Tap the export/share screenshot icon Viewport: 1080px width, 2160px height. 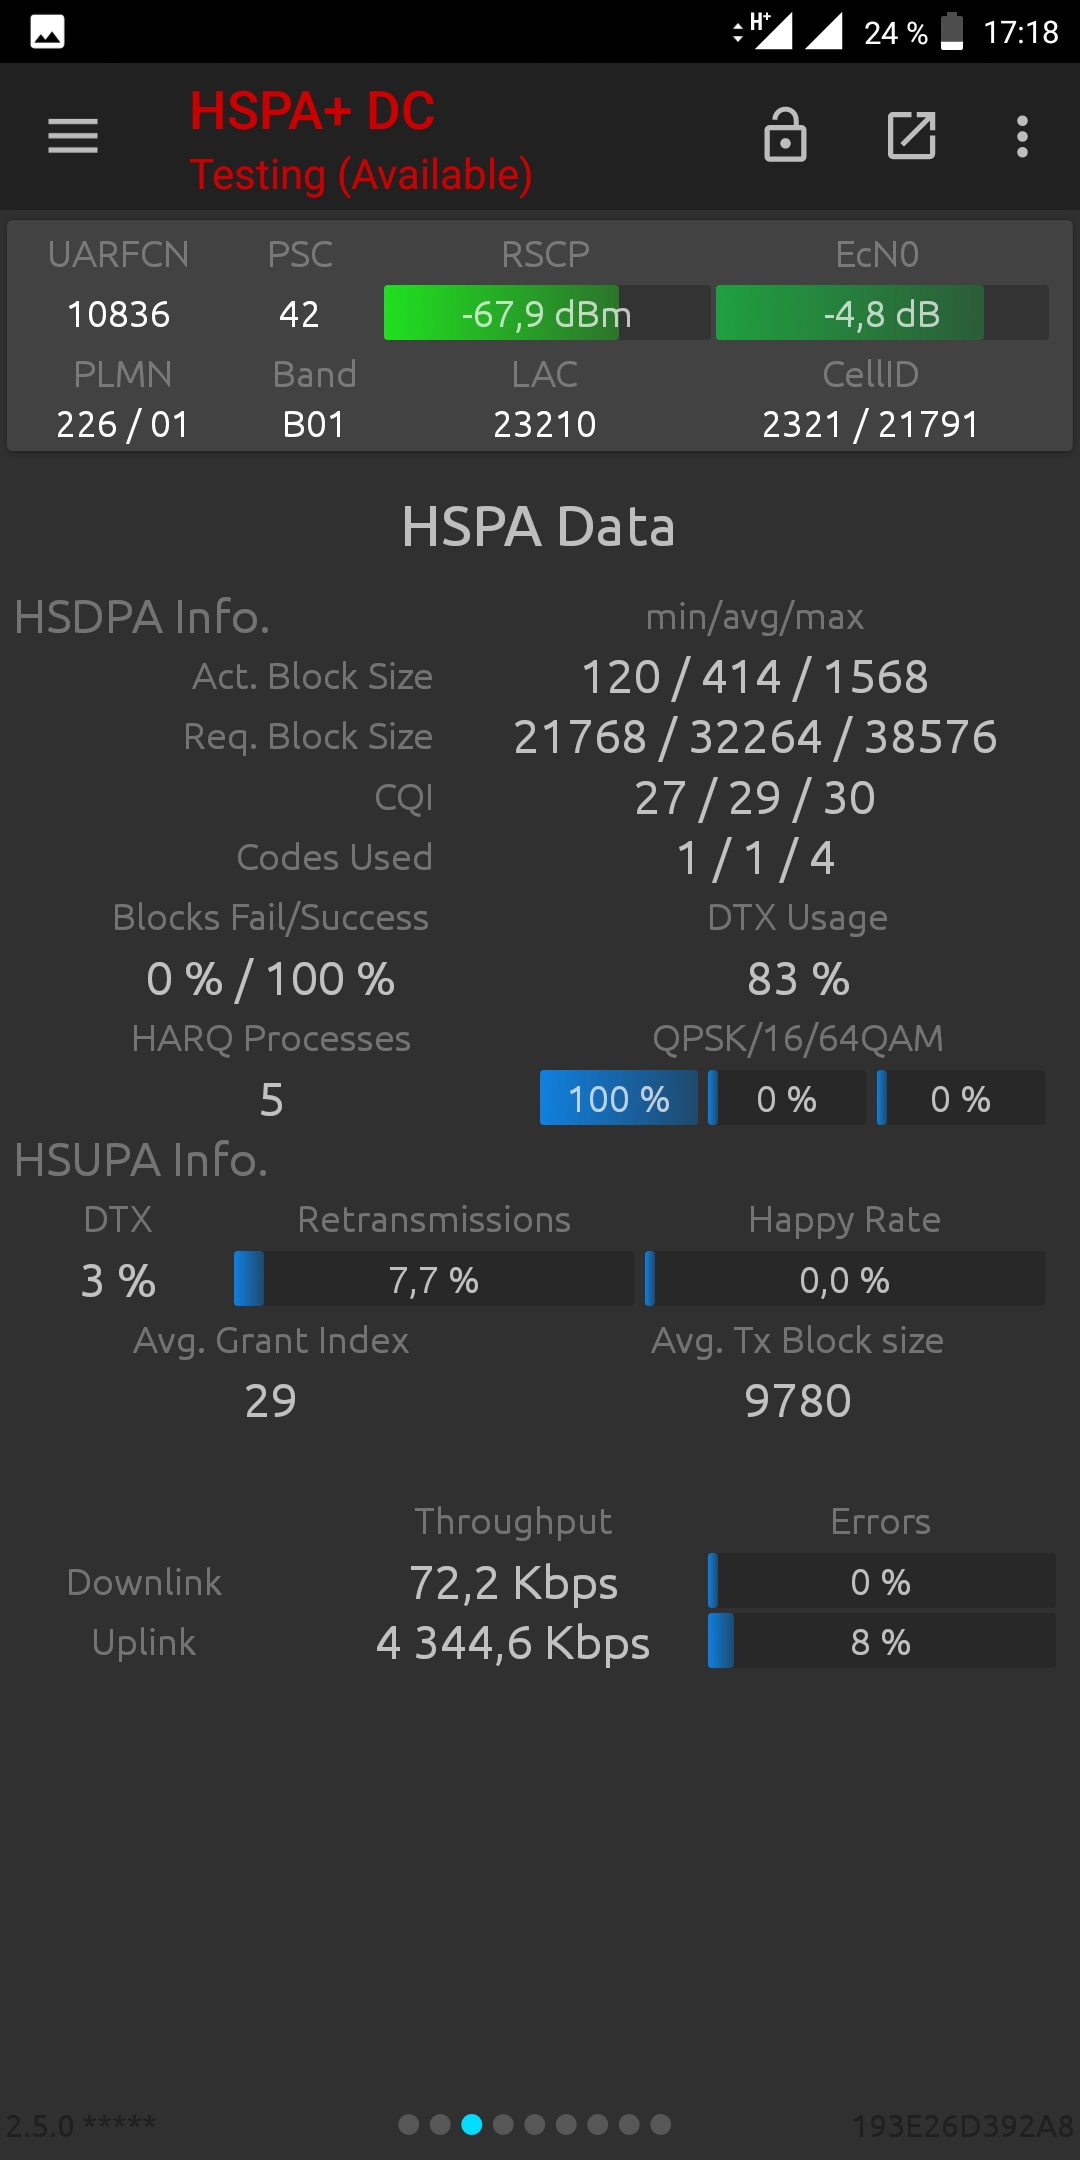(x=912, y=136)
